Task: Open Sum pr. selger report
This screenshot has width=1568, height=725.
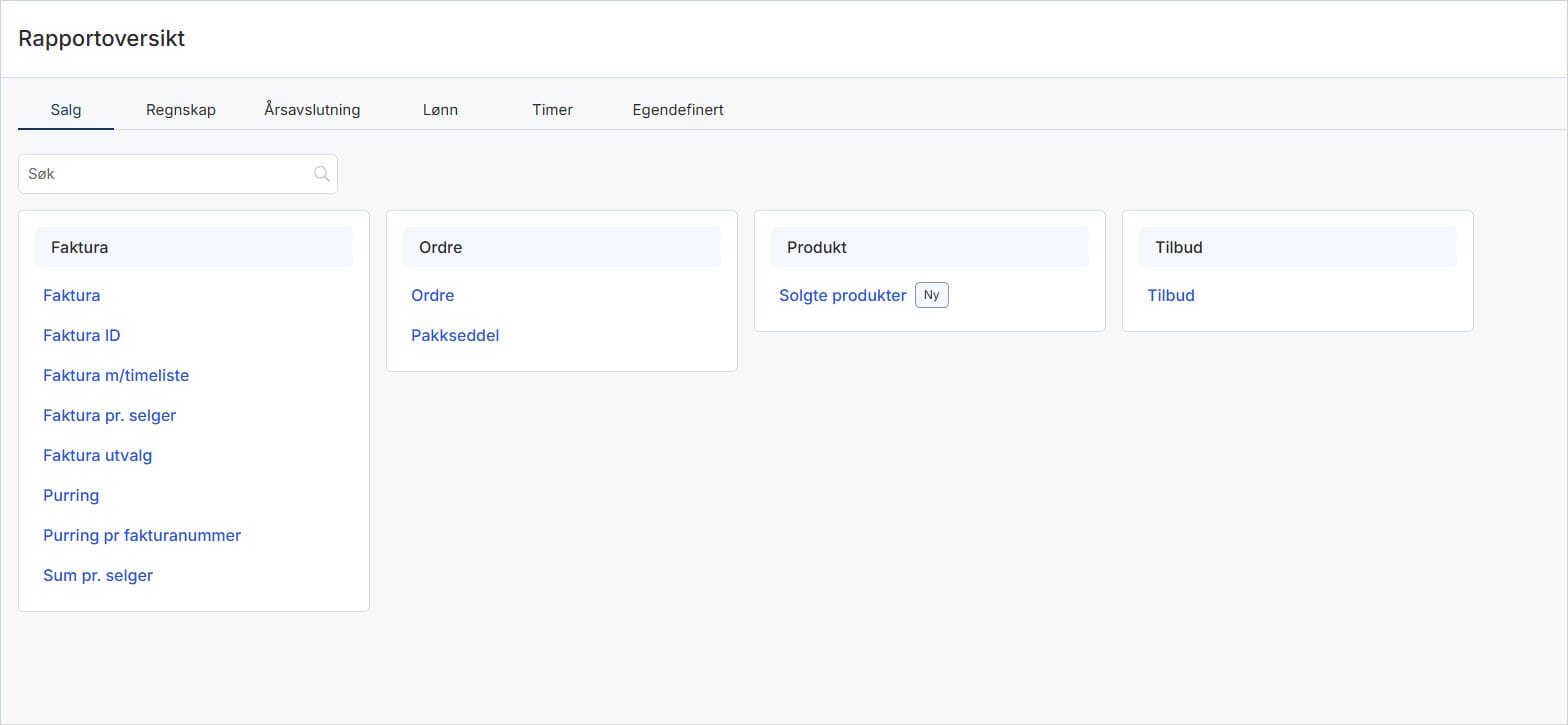Action: [x=98, y=576]
